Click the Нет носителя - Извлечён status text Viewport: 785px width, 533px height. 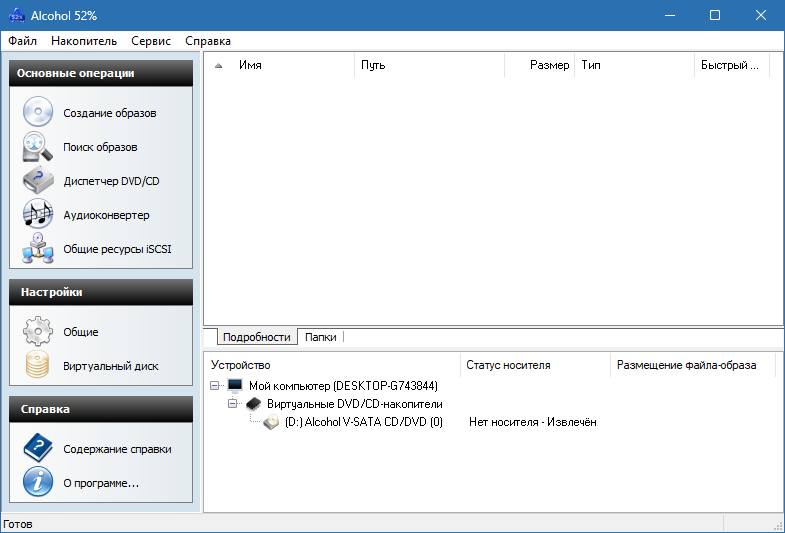pyautogui.click(x=533, y=422)
